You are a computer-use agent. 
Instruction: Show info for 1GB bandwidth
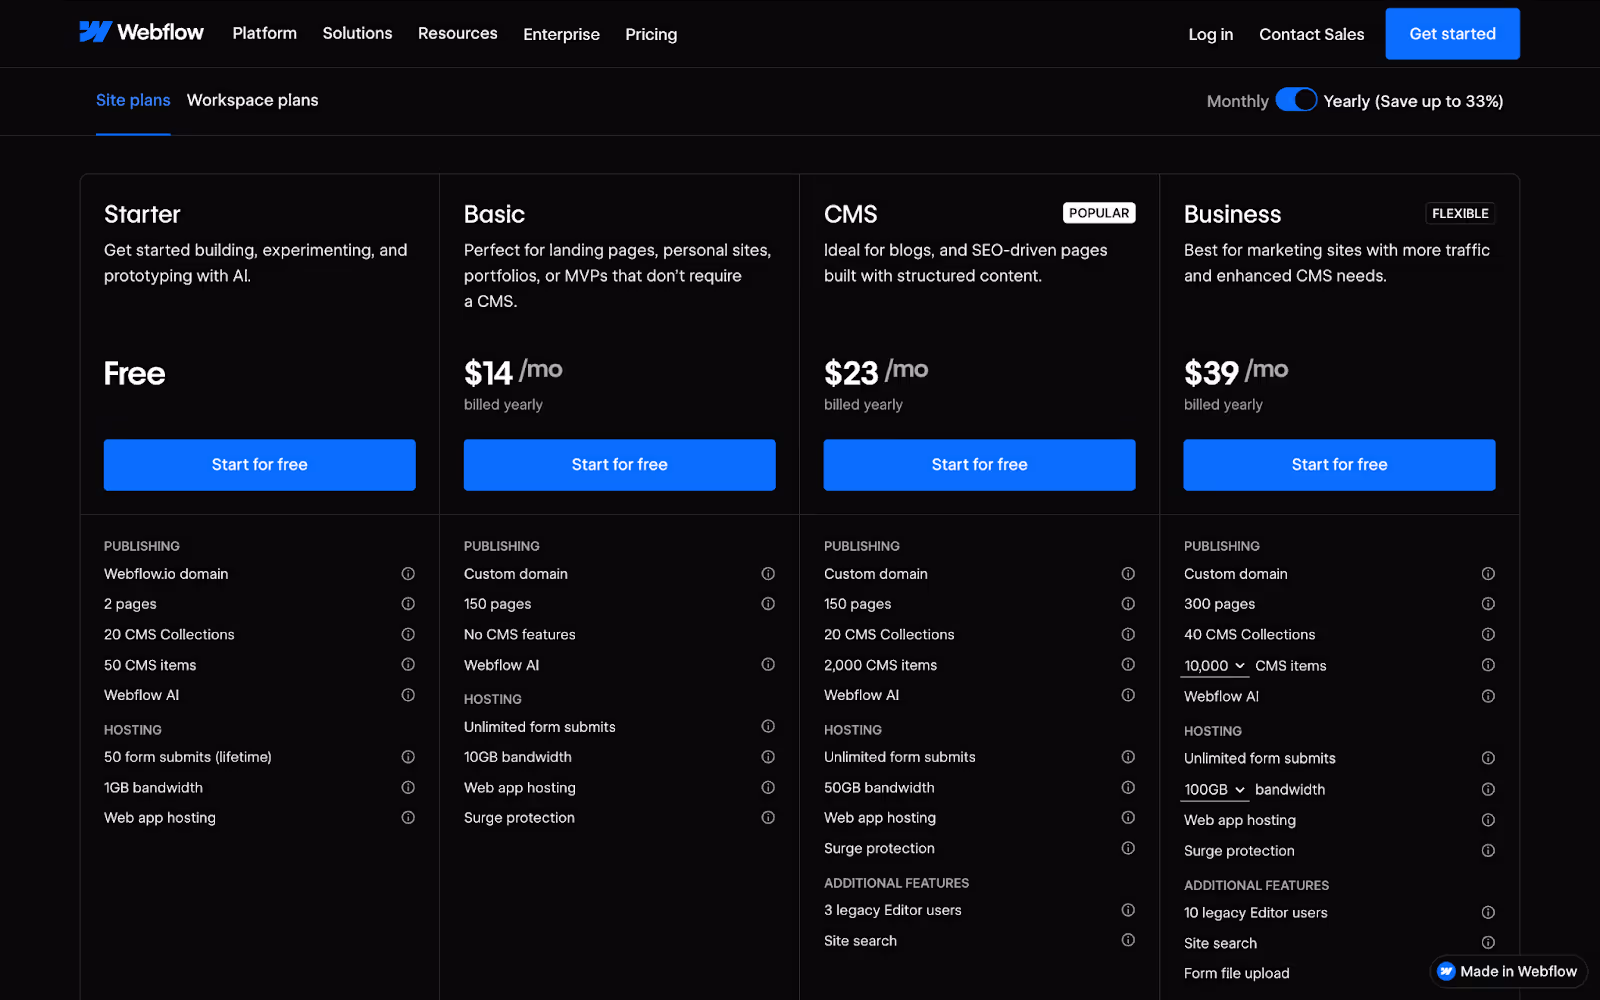coord(408,788)
